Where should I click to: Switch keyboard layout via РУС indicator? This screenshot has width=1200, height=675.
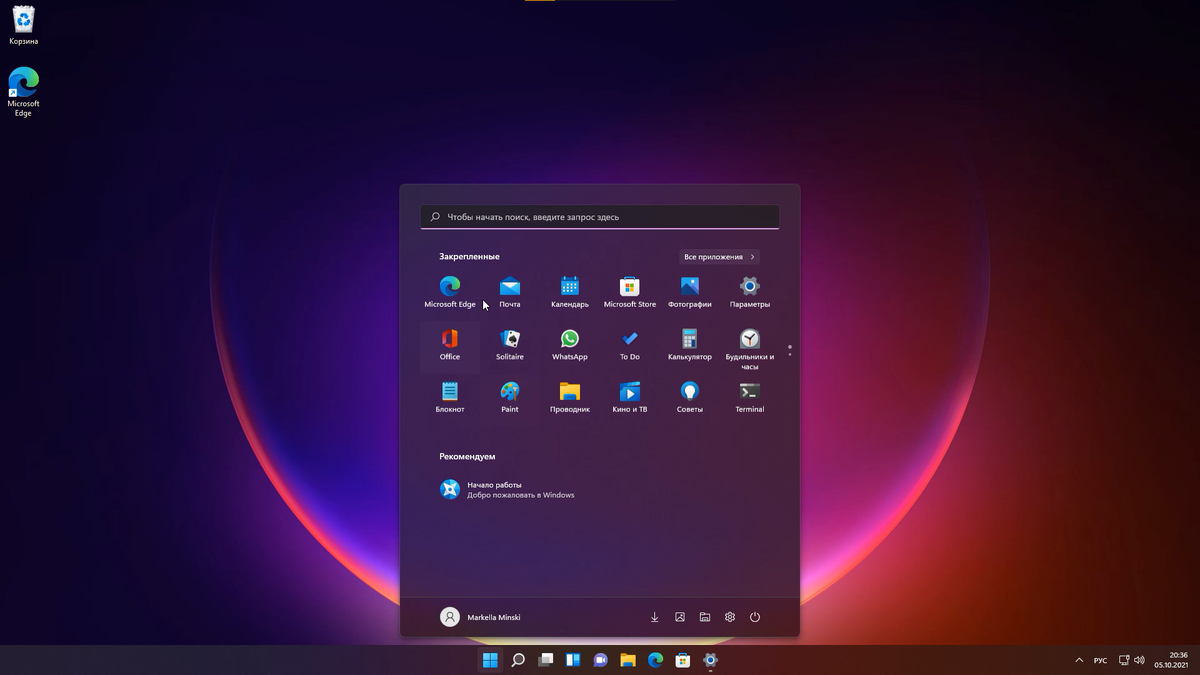(1100, 660)
